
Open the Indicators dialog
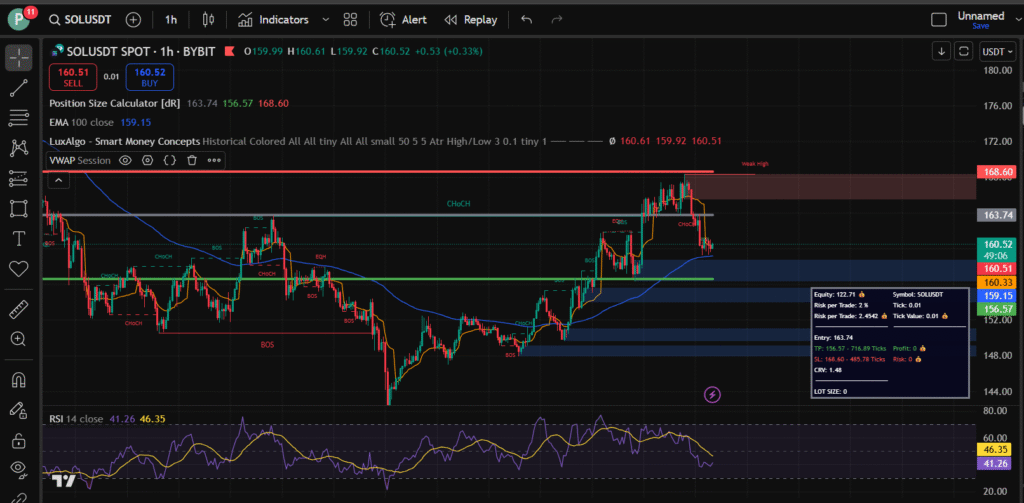point(274,20)
